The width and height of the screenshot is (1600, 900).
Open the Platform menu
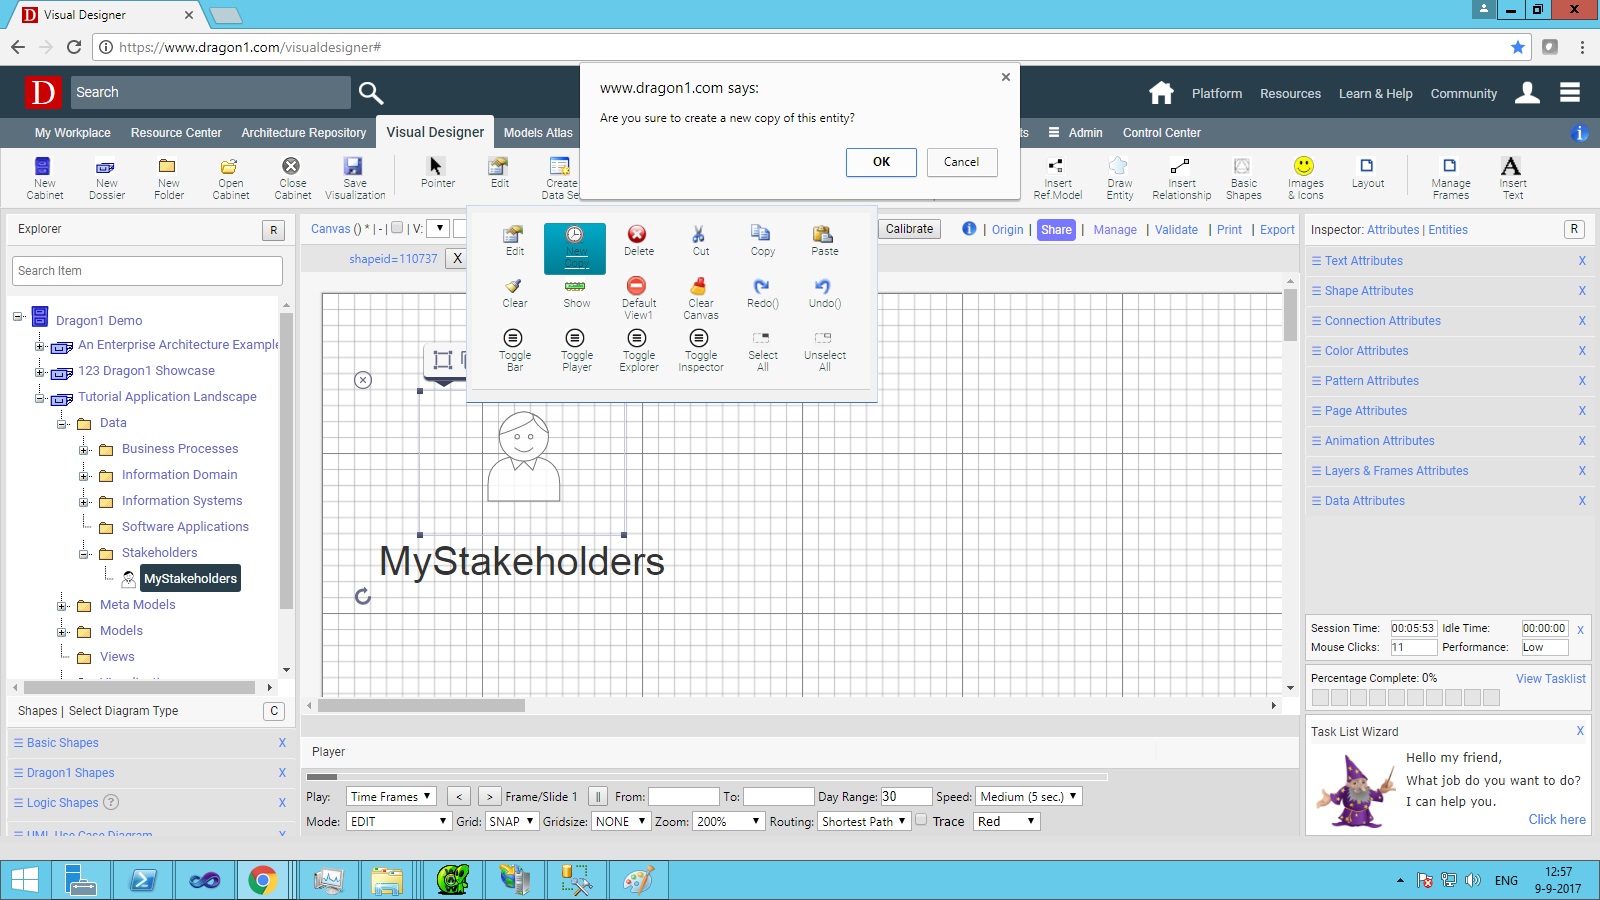(x=1216, y=93)
